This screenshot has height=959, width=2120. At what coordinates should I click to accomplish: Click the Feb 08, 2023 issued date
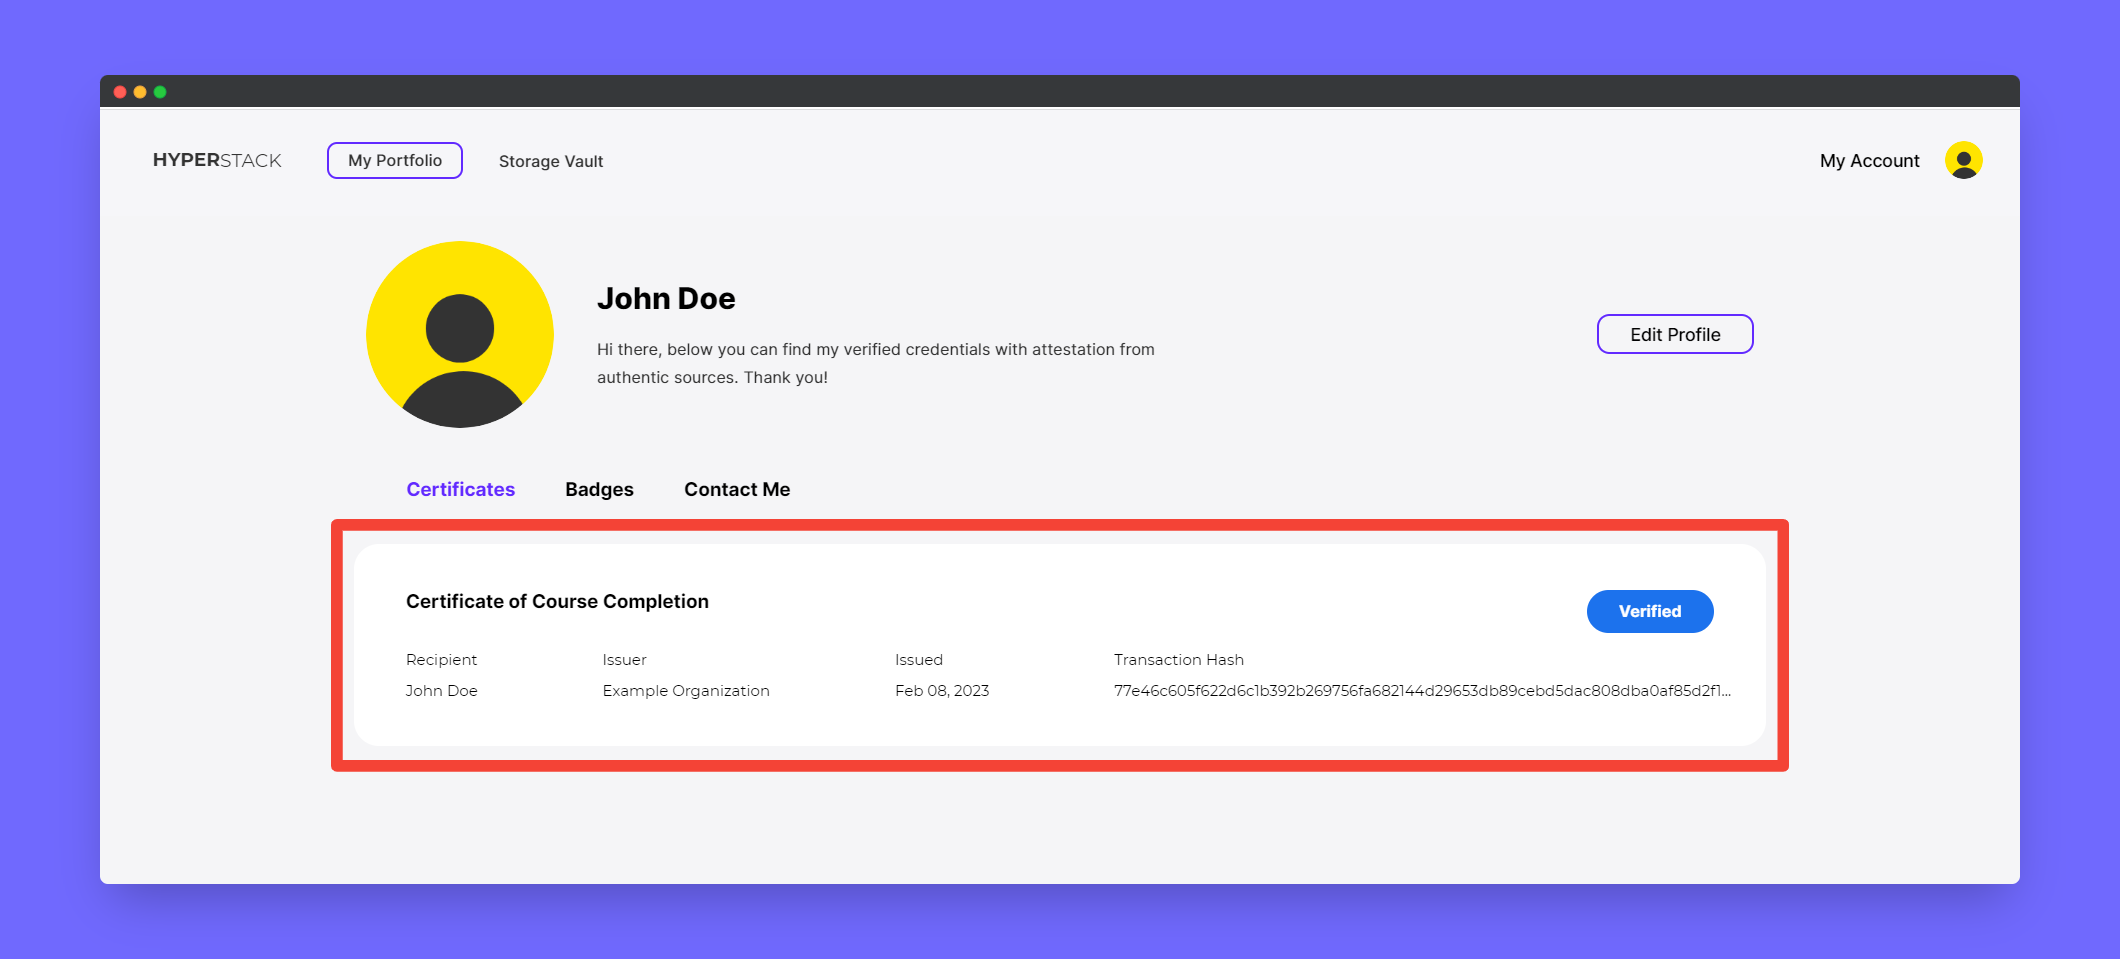coord(942,690)
